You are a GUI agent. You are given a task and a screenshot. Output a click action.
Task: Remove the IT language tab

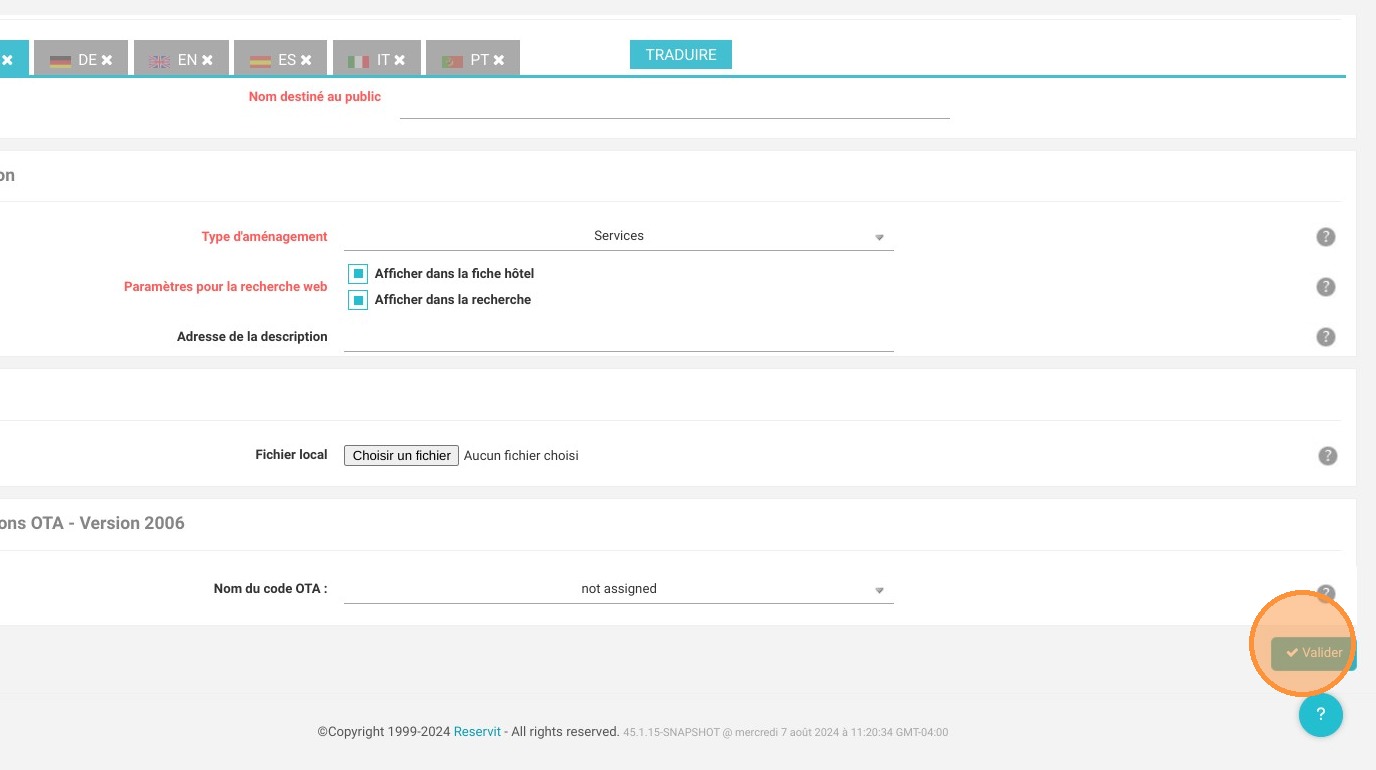(399, 60)
